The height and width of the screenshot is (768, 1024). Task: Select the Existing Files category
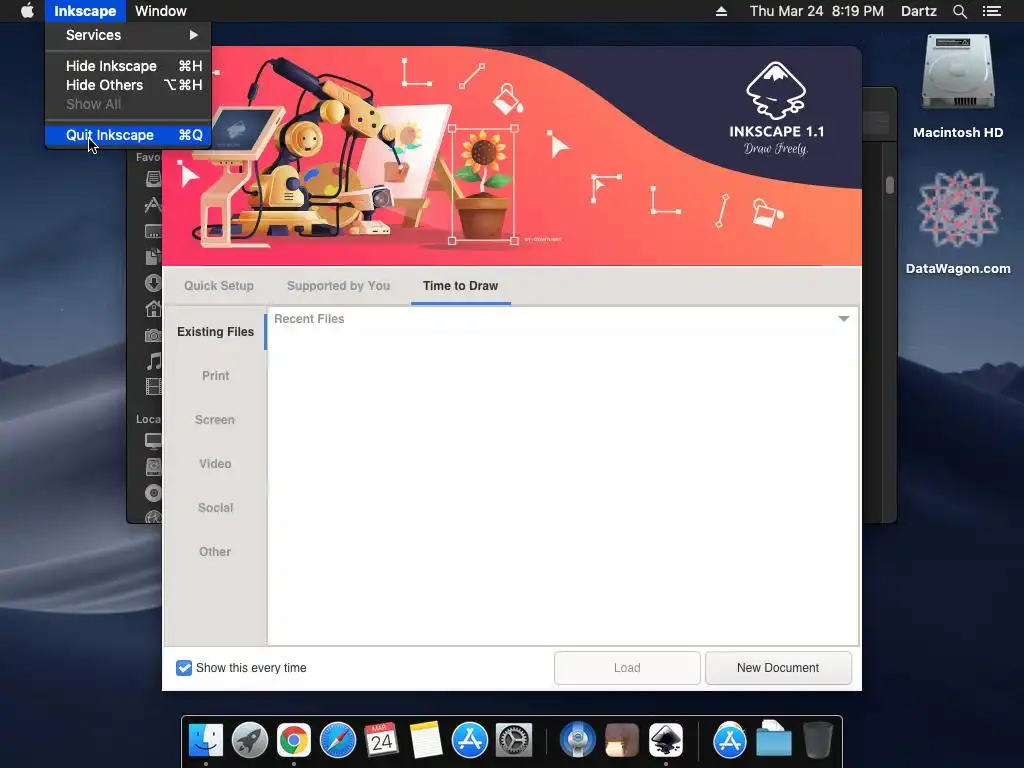[x=216, y=332]
